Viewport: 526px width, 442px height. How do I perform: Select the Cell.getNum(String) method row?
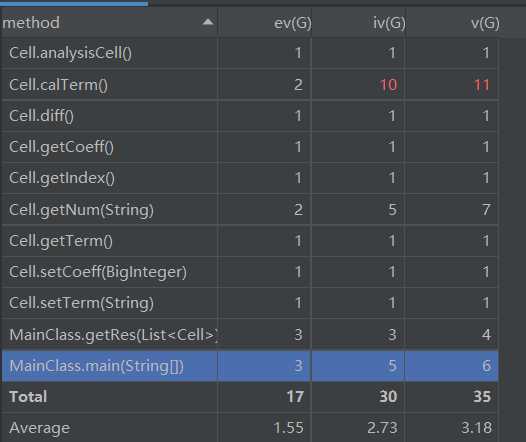[x=250, y=209]
